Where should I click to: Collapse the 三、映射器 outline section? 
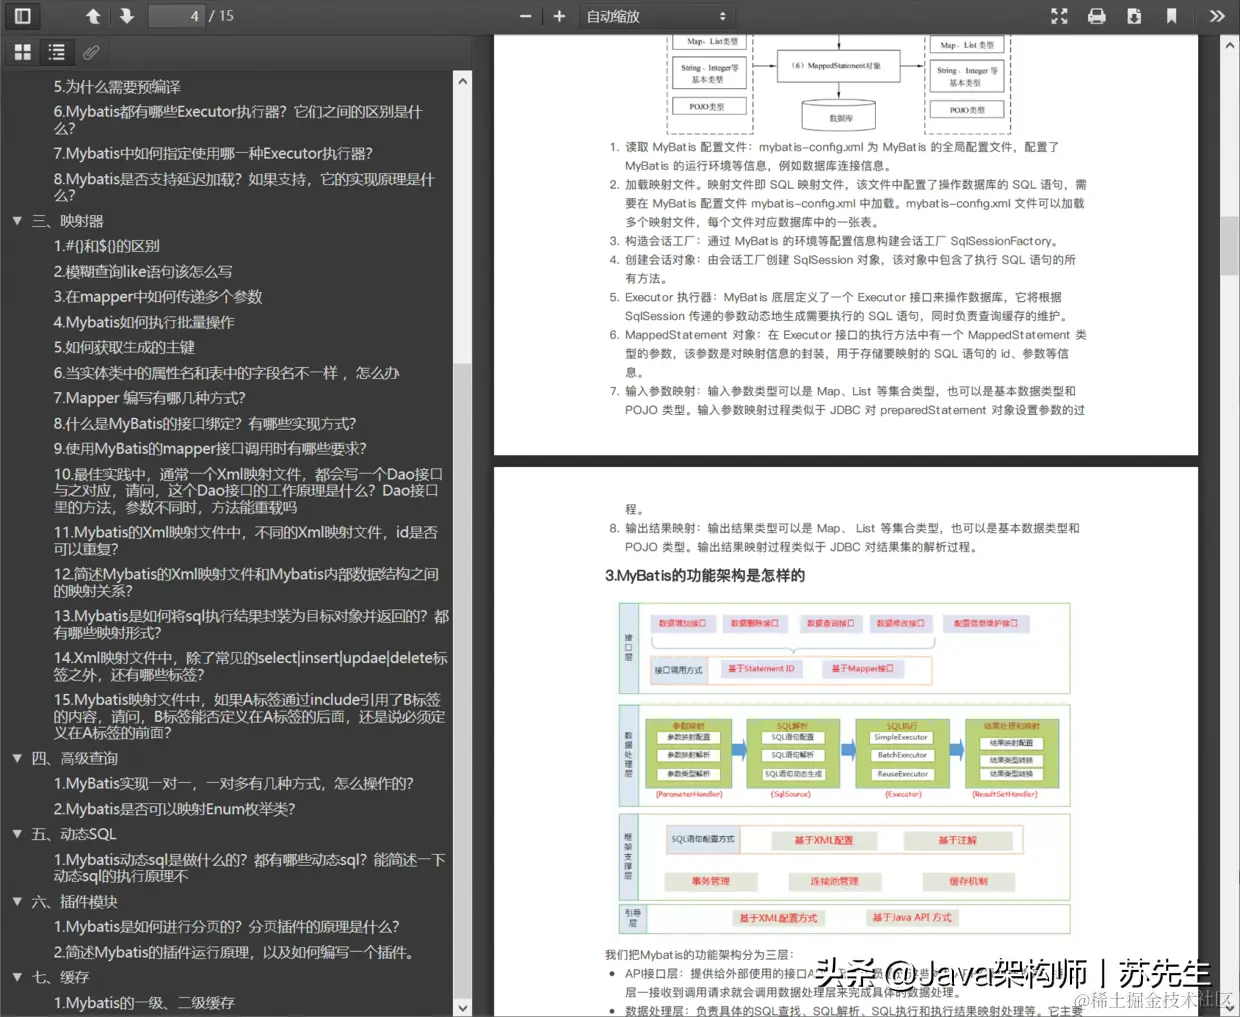(x=17, y=221)
